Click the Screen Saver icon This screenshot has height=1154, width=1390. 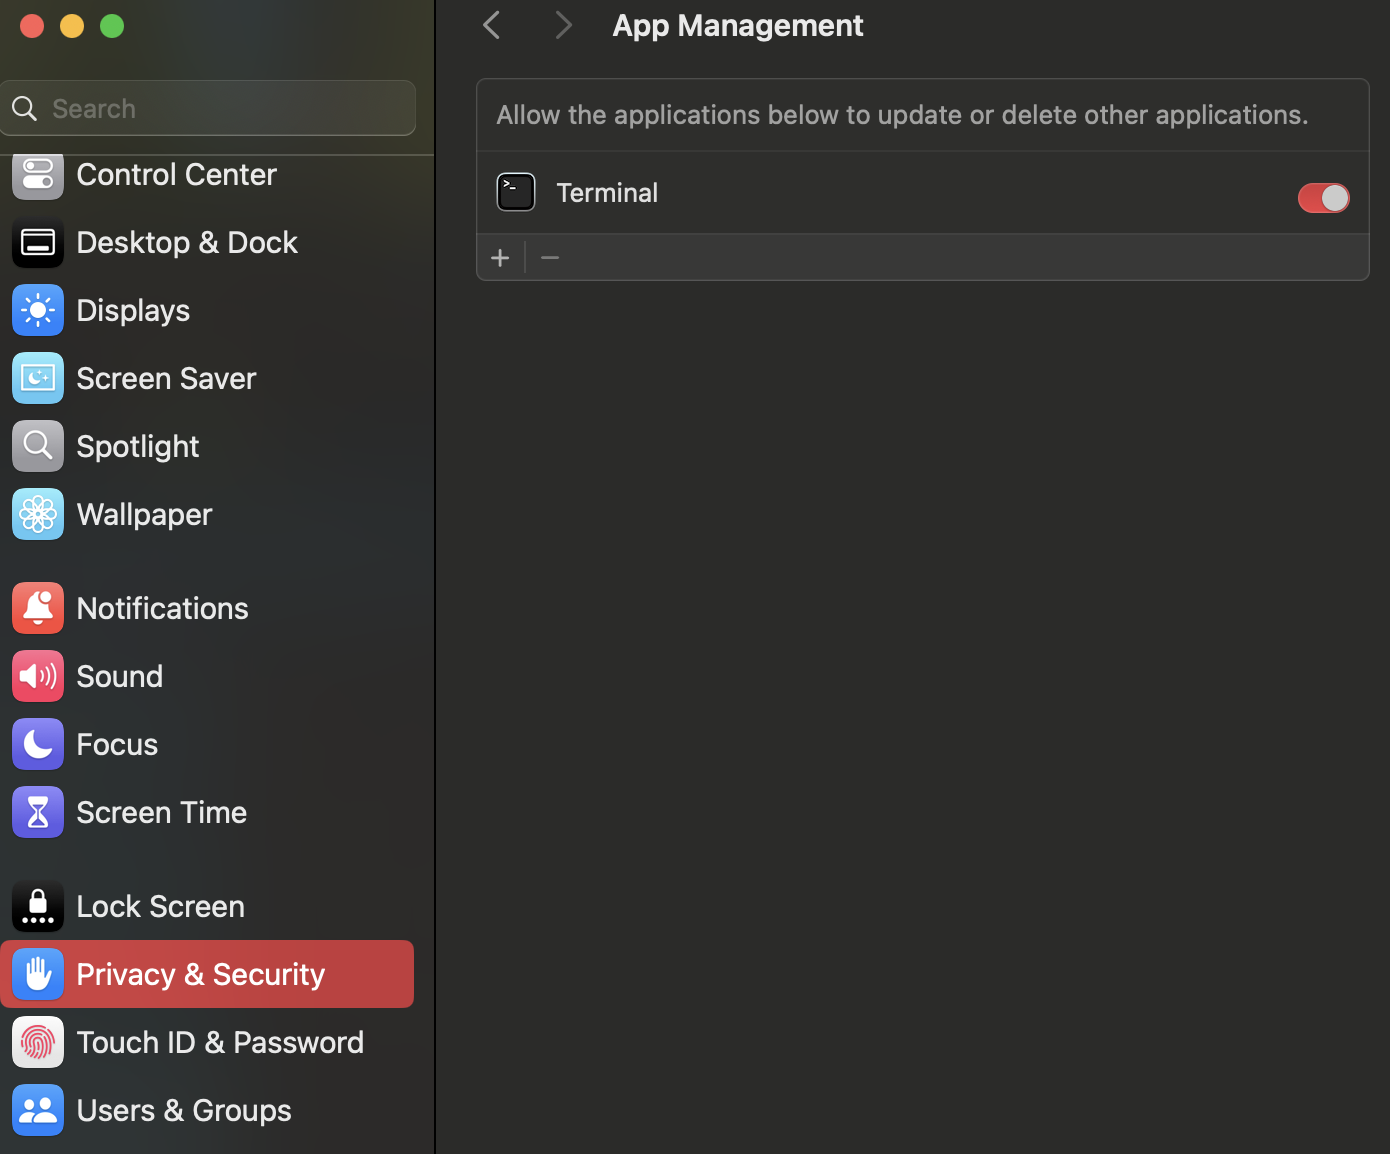click(38, 379)
